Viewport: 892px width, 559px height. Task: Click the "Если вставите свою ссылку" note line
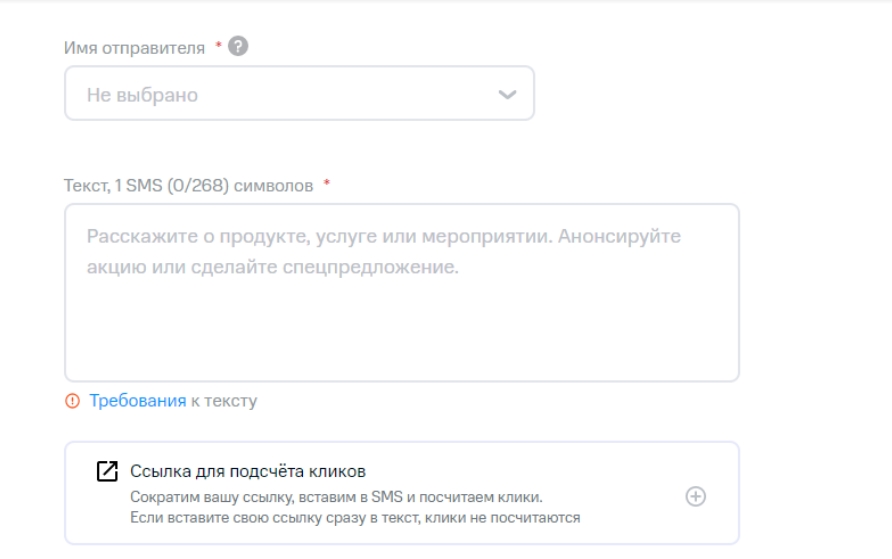coord(355,517)
